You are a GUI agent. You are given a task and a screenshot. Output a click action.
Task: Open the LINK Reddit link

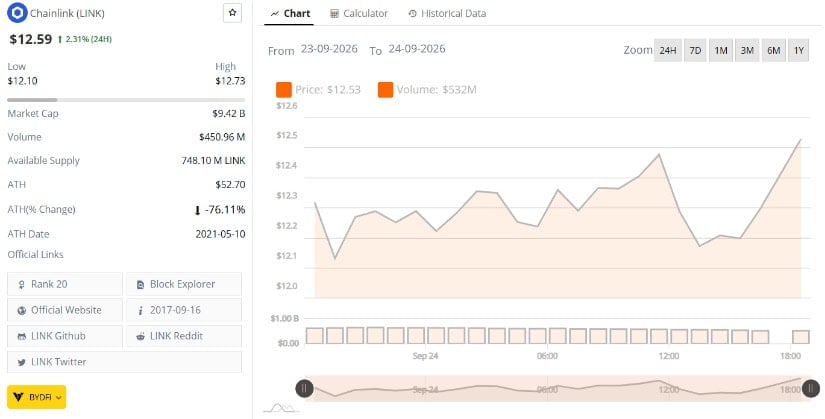[x=184, y=336]
